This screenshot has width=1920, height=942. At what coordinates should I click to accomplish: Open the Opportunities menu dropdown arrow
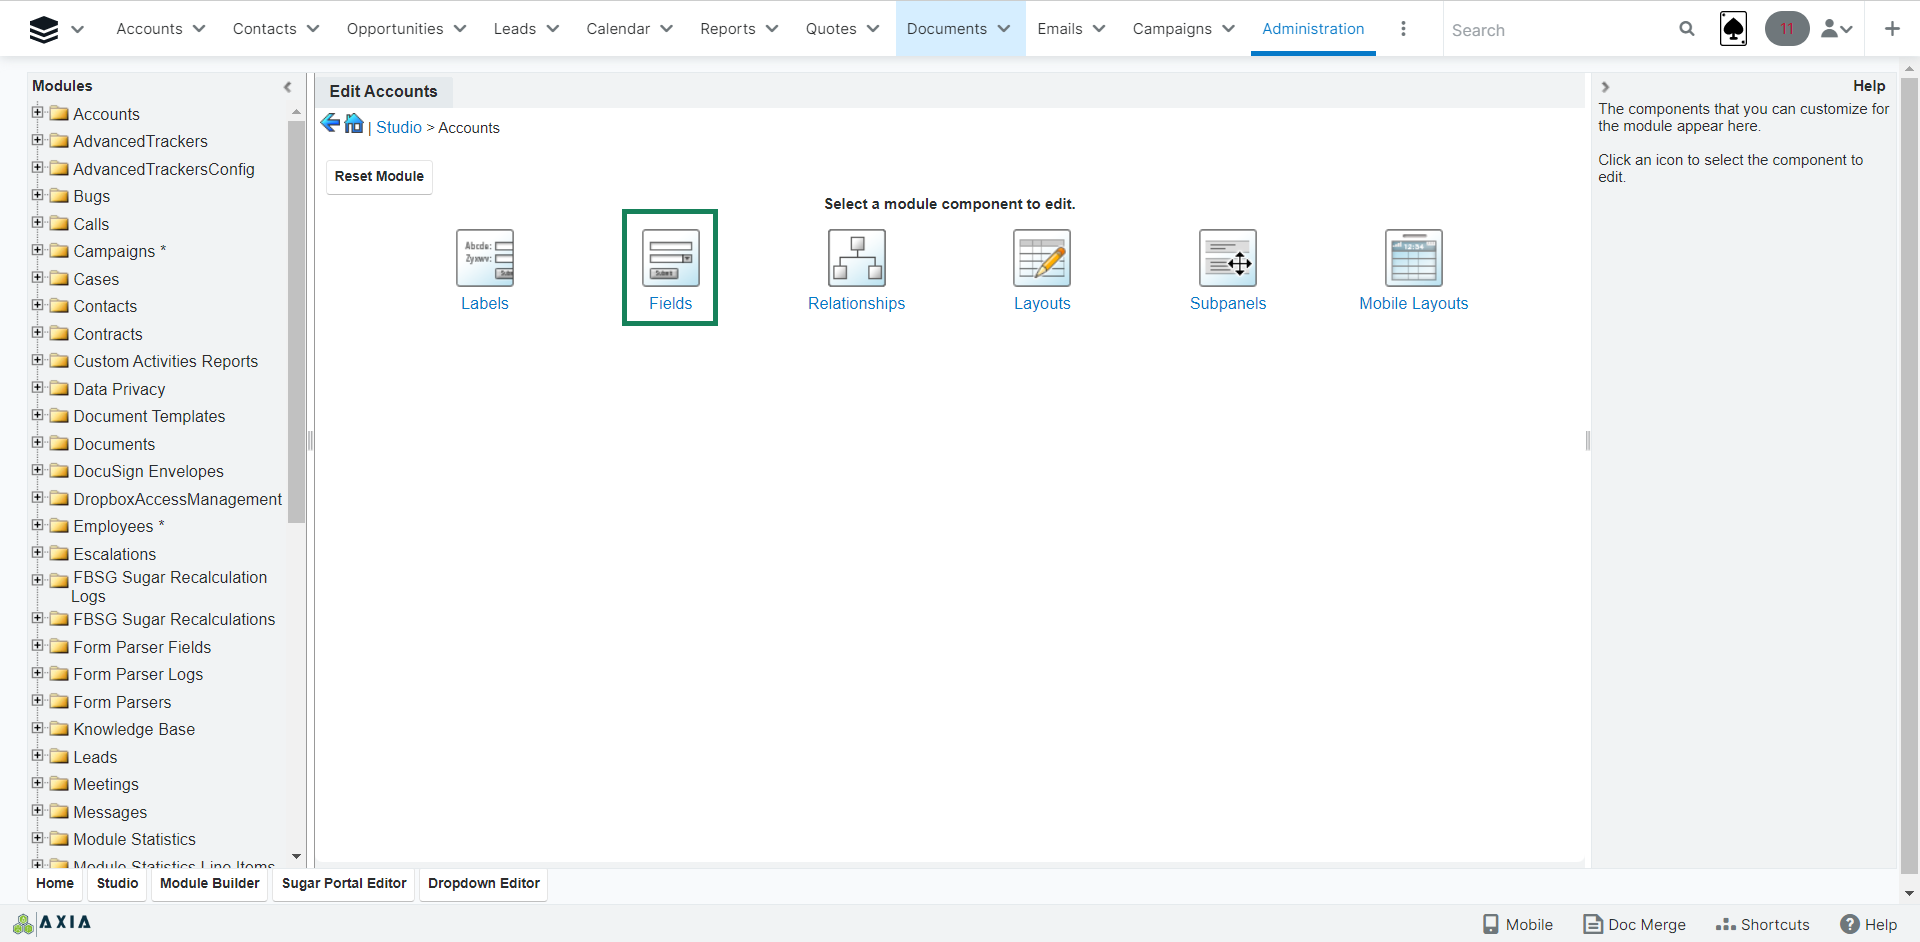coord(460,29)
